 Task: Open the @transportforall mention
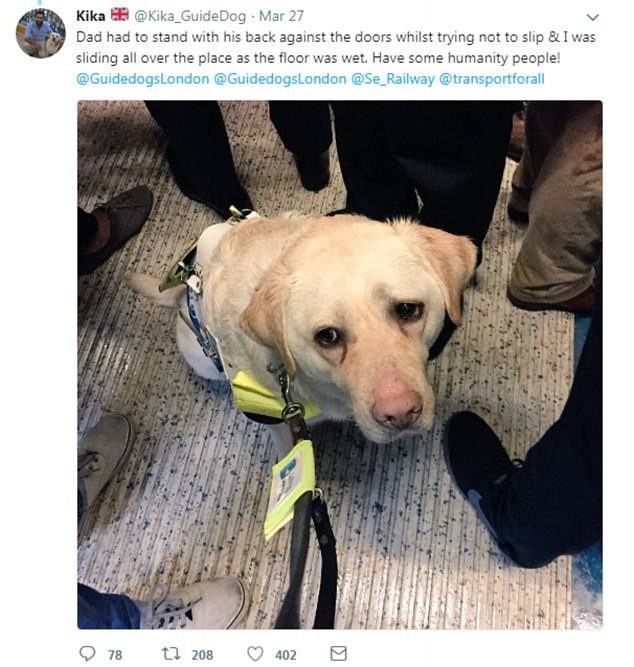[x=491, y=79]
